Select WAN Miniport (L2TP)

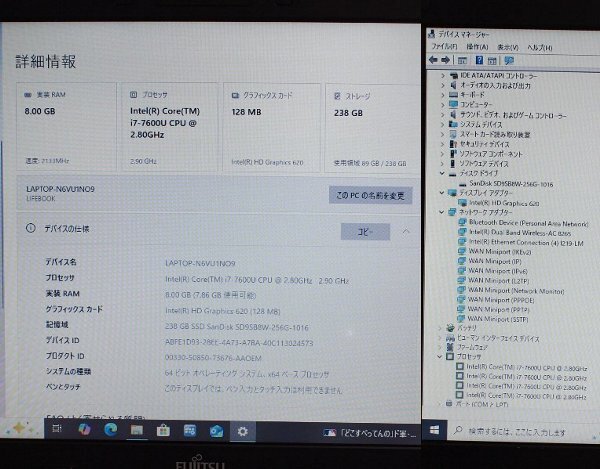coord(499,280)
